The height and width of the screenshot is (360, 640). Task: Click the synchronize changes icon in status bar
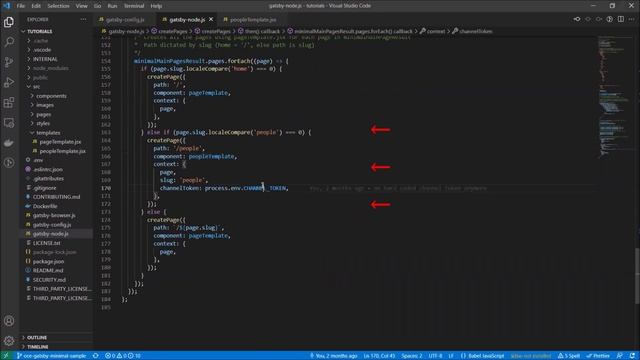pyautogui.click(x=96, y=356)
